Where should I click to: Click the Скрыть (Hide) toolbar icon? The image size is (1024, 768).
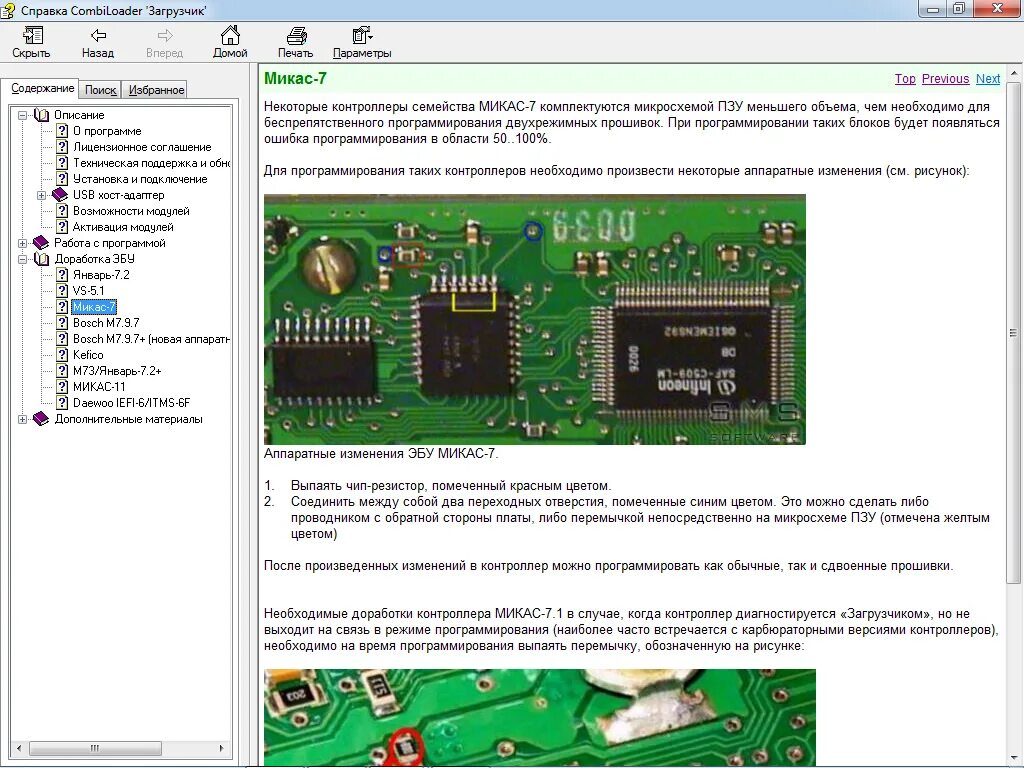(31, 35)
